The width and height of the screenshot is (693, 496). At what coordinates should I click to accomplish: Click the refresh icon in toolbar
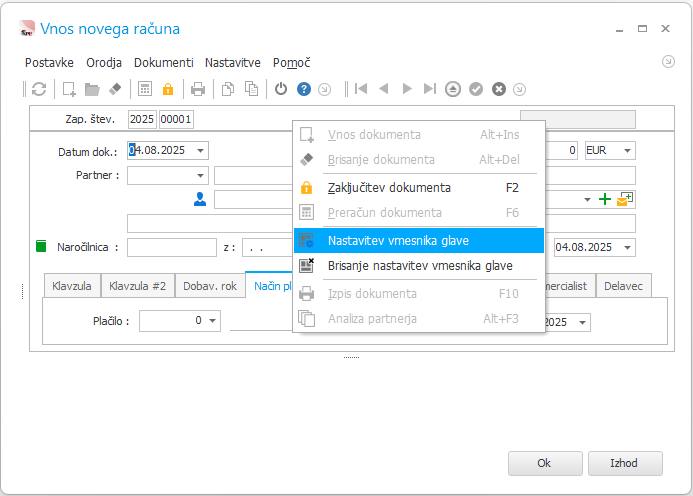(39, 89)
